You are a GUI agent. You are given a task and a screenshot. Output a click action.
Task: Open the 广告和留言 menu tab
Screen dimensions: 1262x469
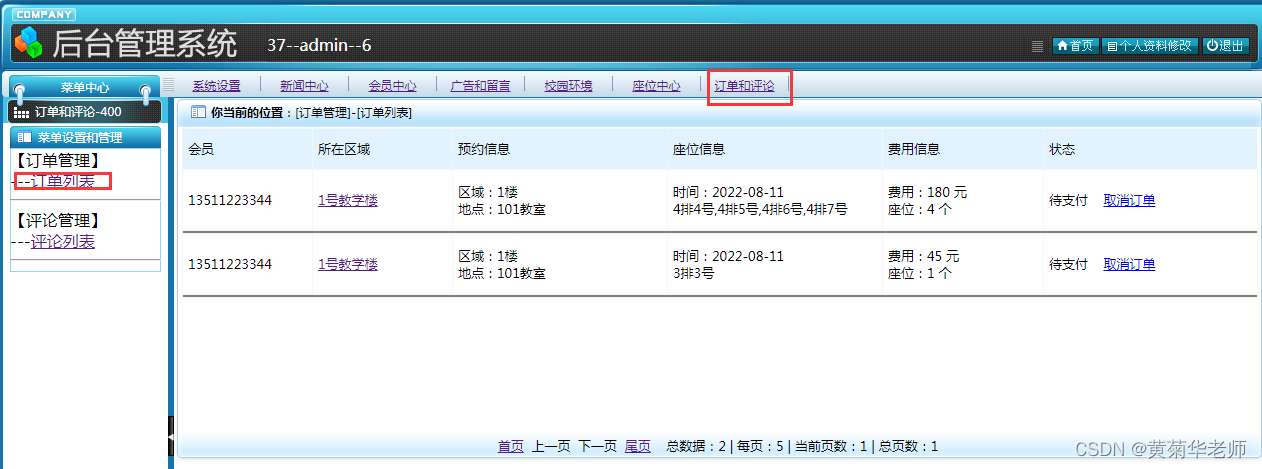point(481,86)
